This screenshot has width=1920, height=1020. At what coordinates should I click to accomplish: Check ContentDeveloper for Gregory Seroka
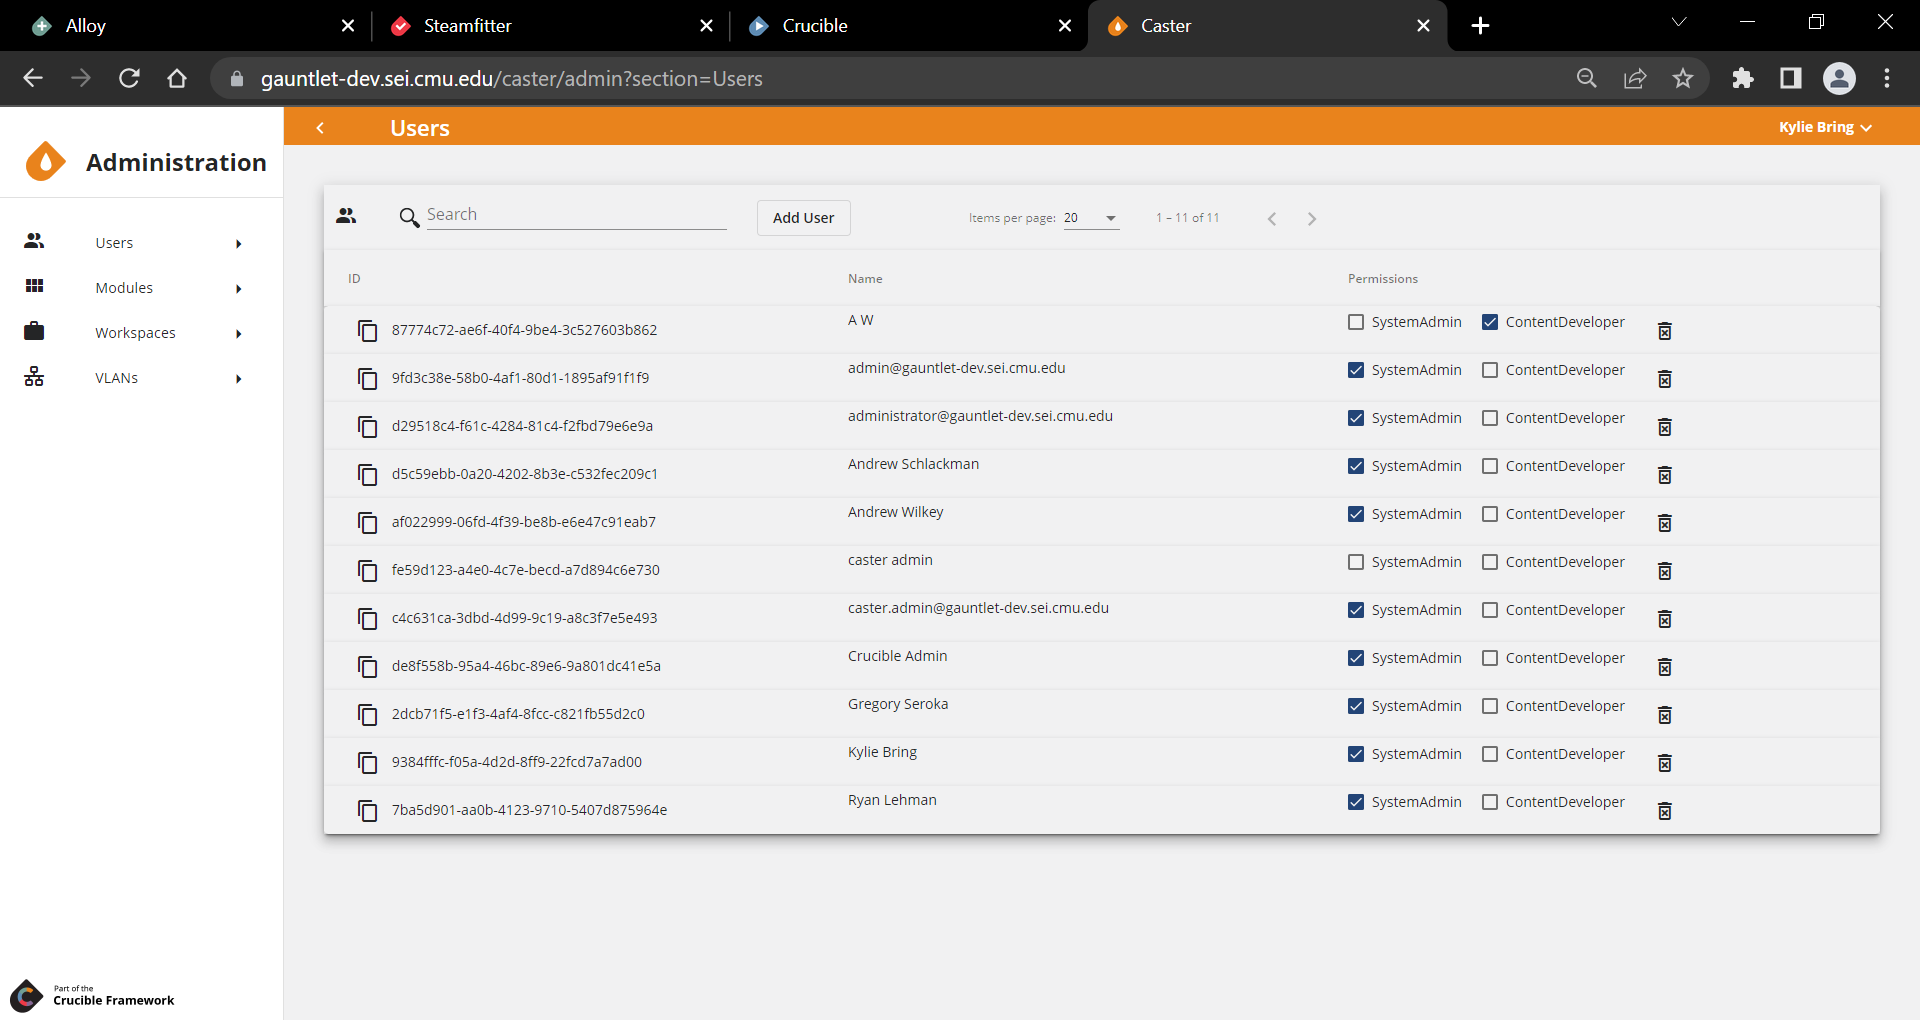click(1490, 706)
